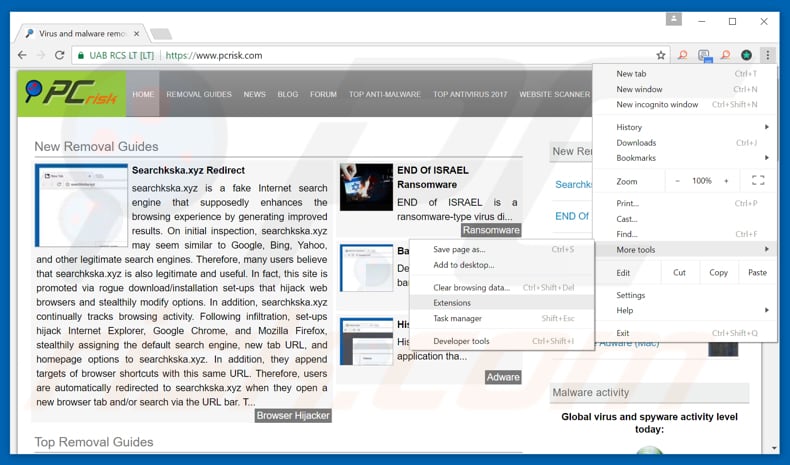This screenshot has width=790, height=465.
Task: Open Extensions from More tools submenu
Action: pyautogui.click(x=502, y=303)
